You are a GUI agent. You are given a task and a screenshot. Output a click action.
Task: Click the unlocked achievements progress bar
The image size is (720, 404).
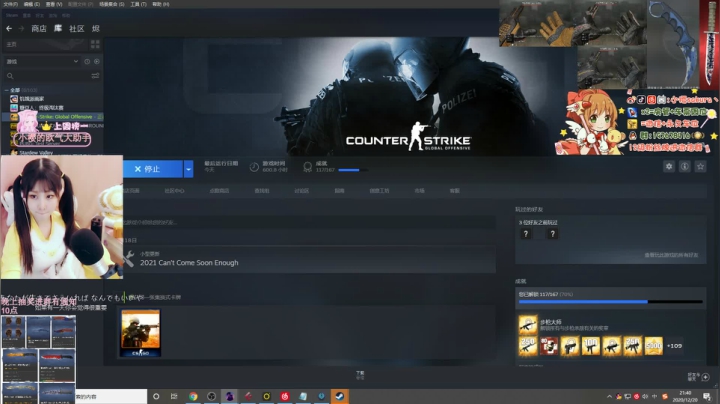(x=611, y=302)
